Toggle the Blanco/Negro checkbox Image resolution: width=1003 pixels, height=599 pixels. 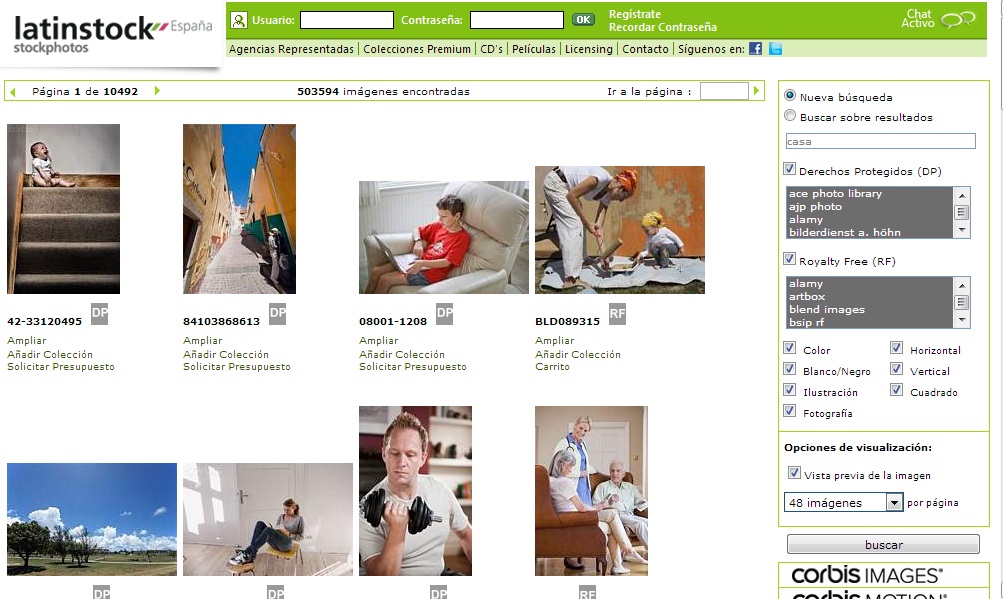pyautogui.click(x=790, y=369)
